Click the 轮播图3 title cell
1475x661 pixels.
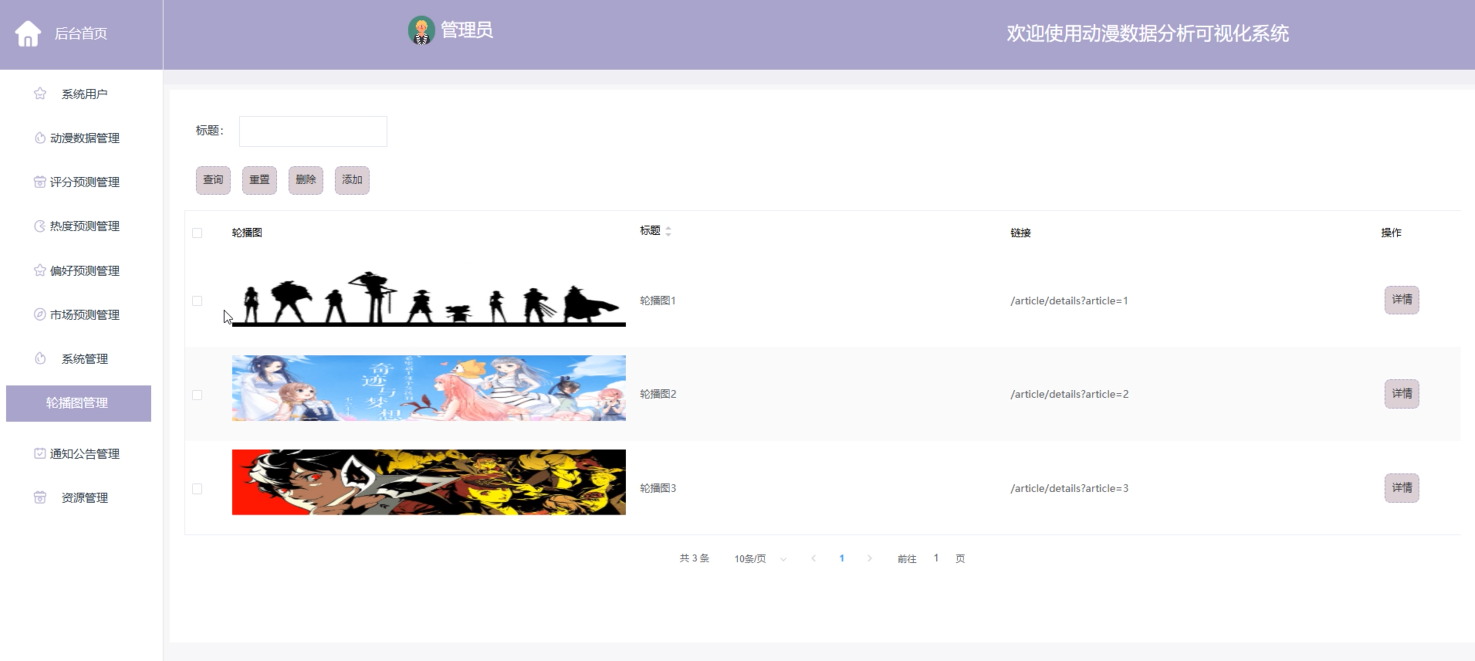658,488
